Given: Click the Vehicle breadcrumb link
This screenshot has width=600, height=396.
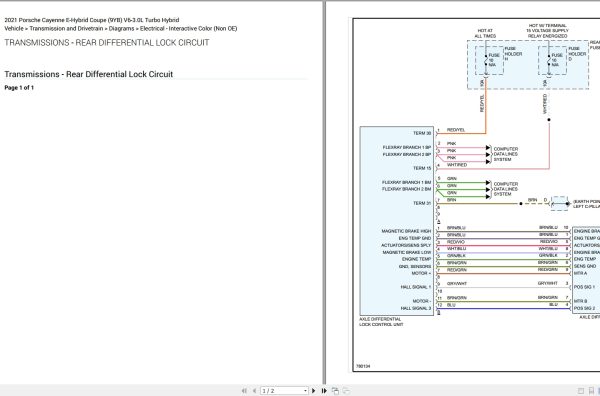Looking at the screenshot, I should 14,29.
